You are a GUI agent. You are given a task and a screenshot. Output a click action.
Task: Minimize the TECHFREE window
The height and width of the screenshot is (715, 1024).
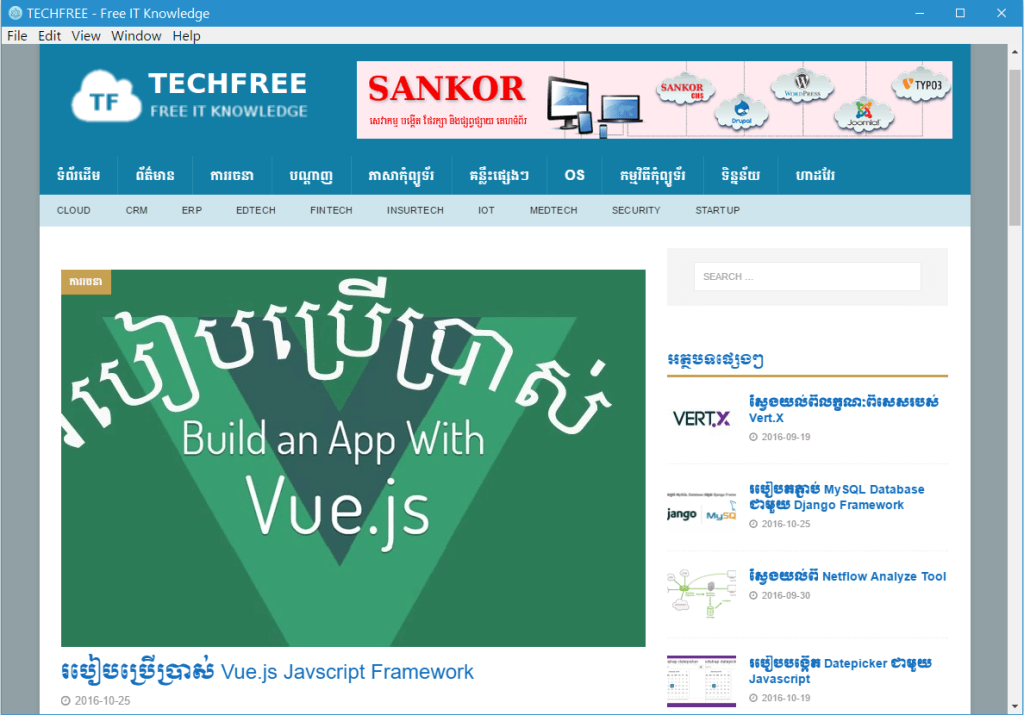(920, 13)
